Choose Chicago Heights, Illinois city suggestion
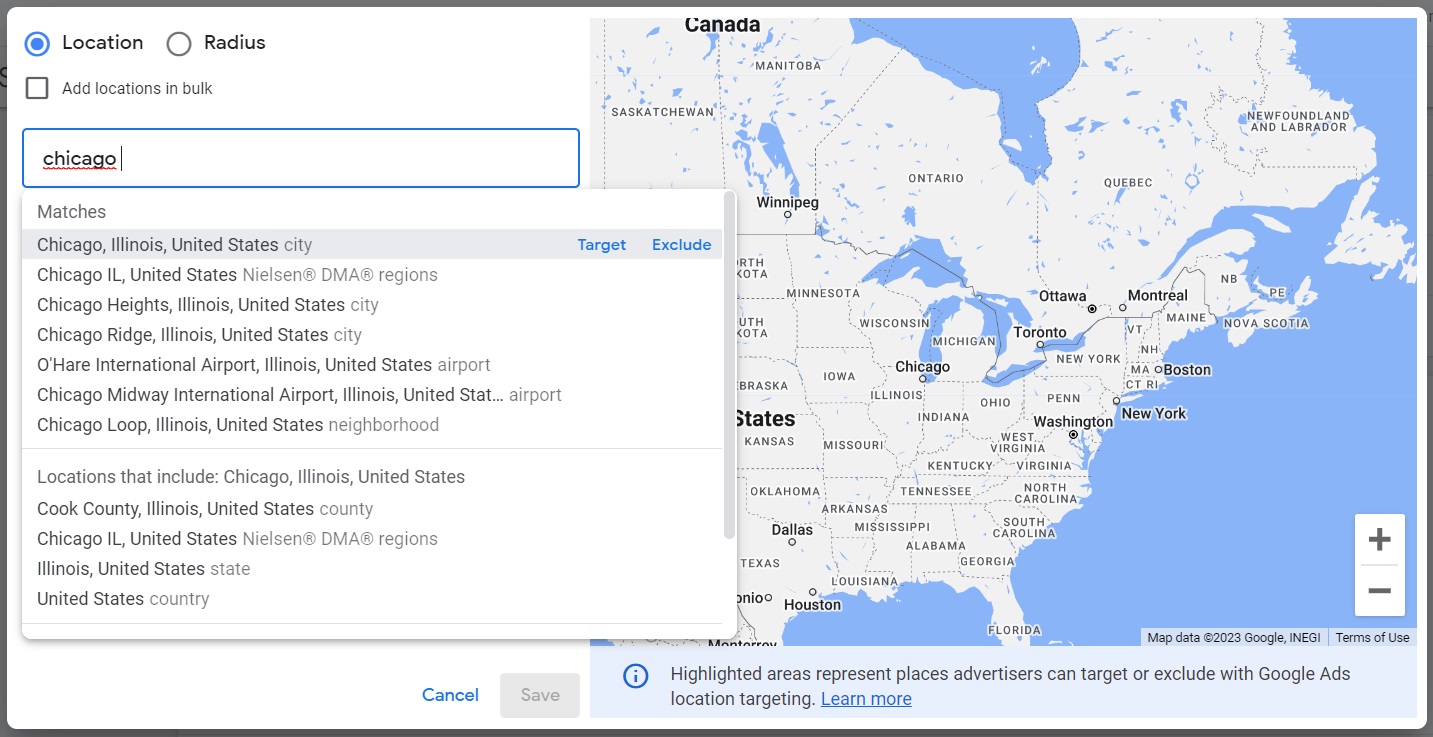 pos(372,305)
